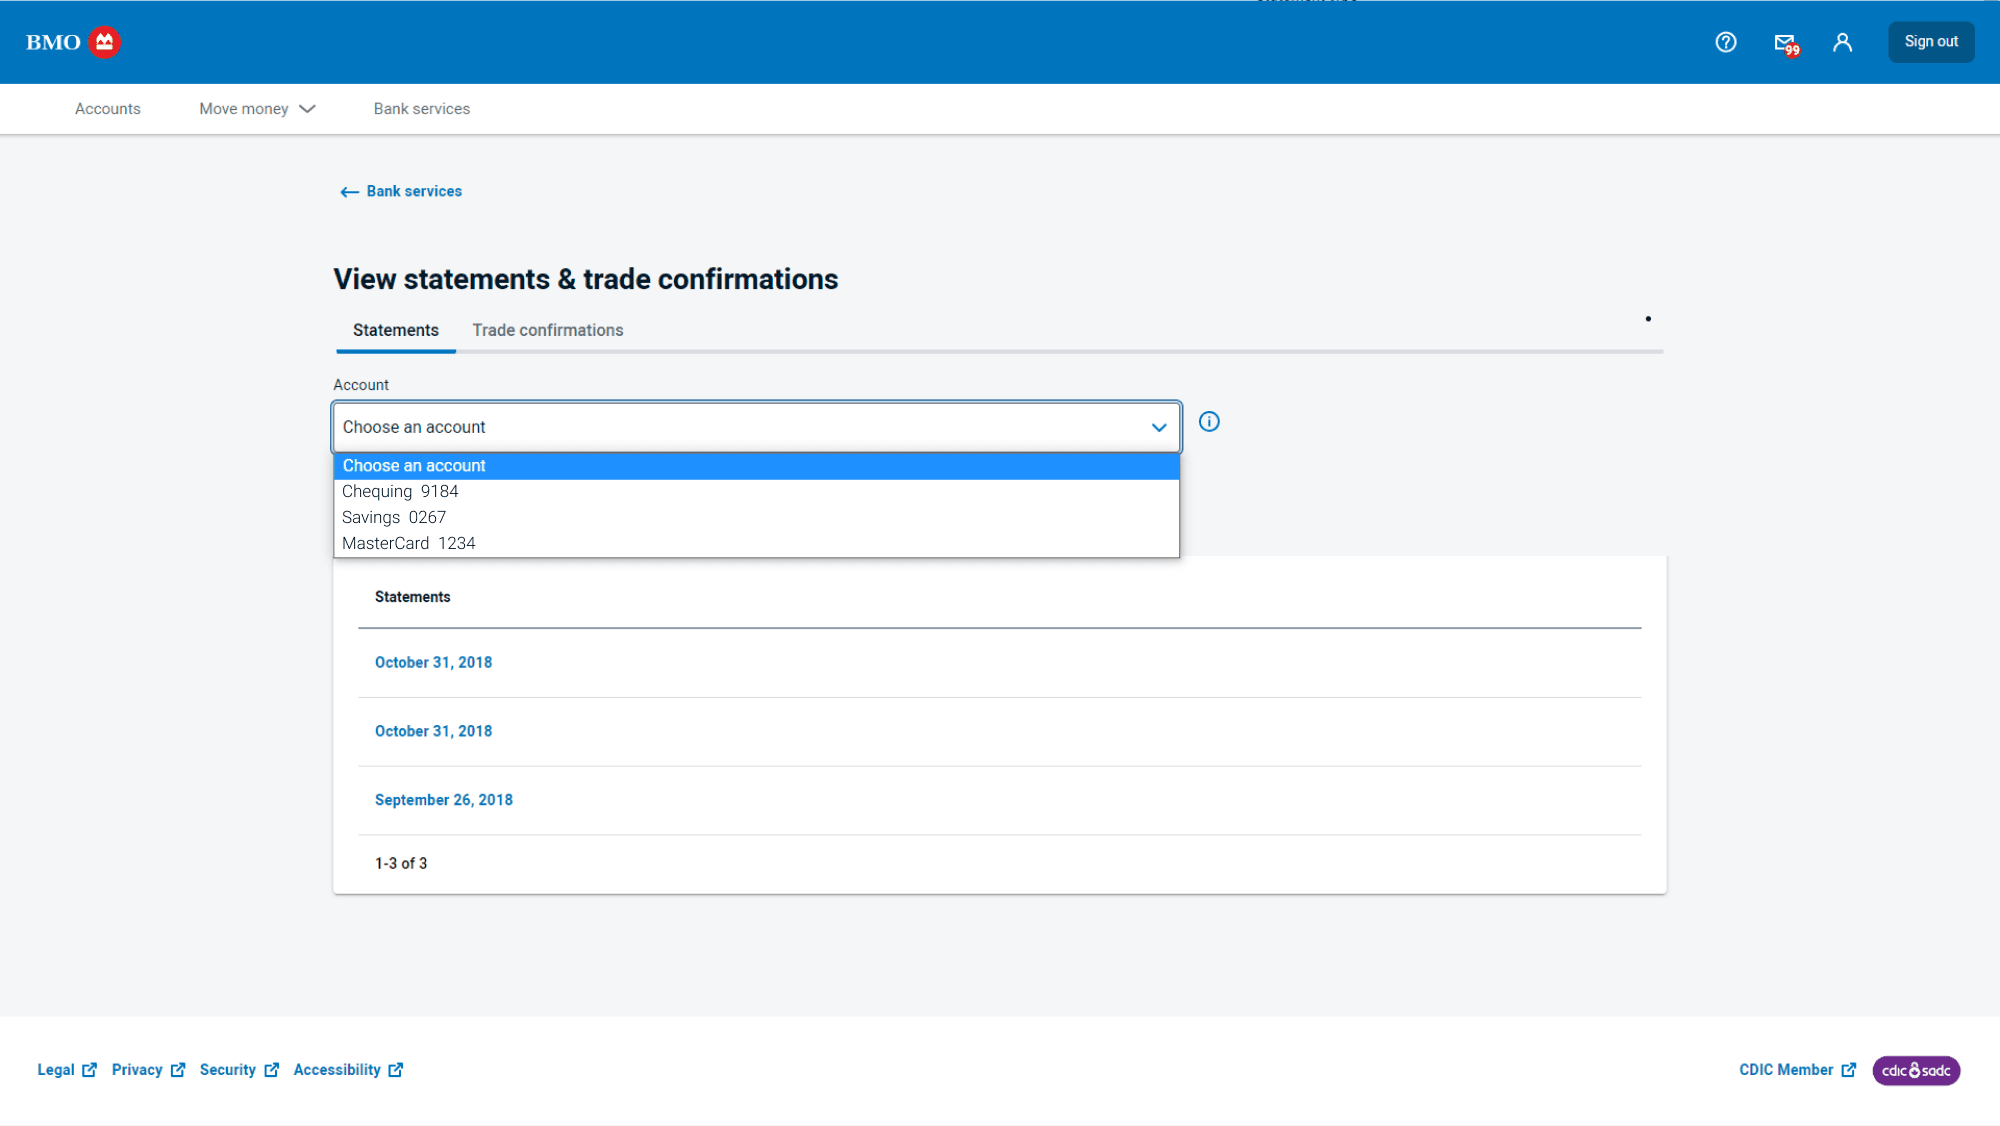Select the highlighted Choose an account option
This screenshot has width=2000, height=1126.
pyautogui.click(x=756, y=466)
